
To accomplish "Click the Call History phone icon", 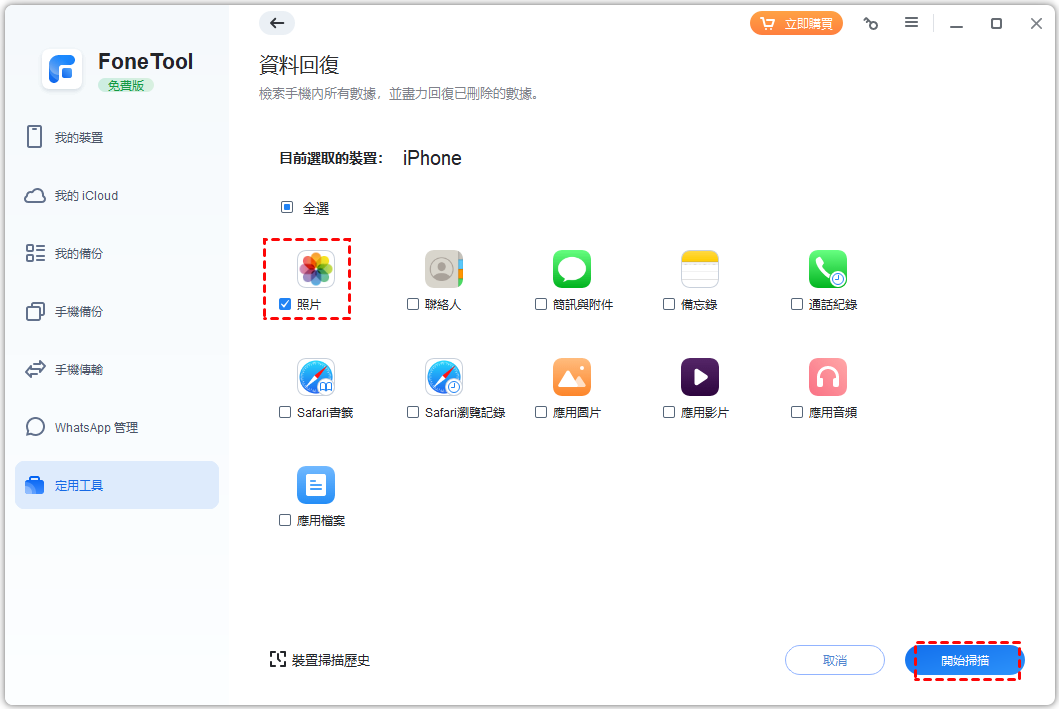I will pos(827,269).
